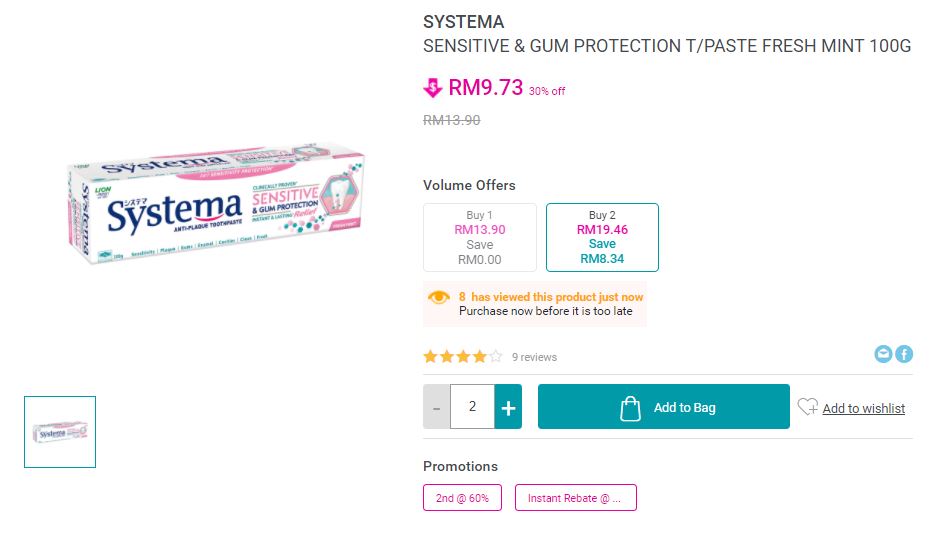931x535 pixels.
Task: Click the 30% off discount label
Action: coord(547,91)
